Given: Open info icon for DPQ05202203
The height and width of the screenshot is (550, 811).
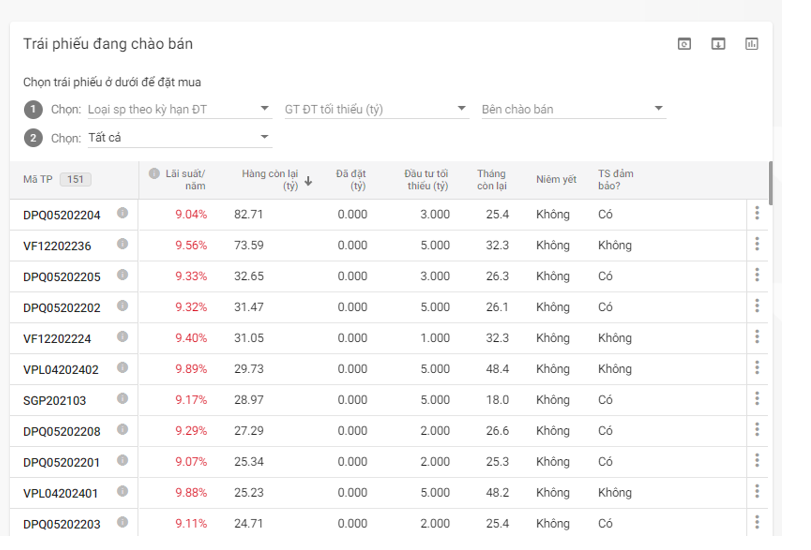Looking at the screenshot, I should click(x=123, y=522).
